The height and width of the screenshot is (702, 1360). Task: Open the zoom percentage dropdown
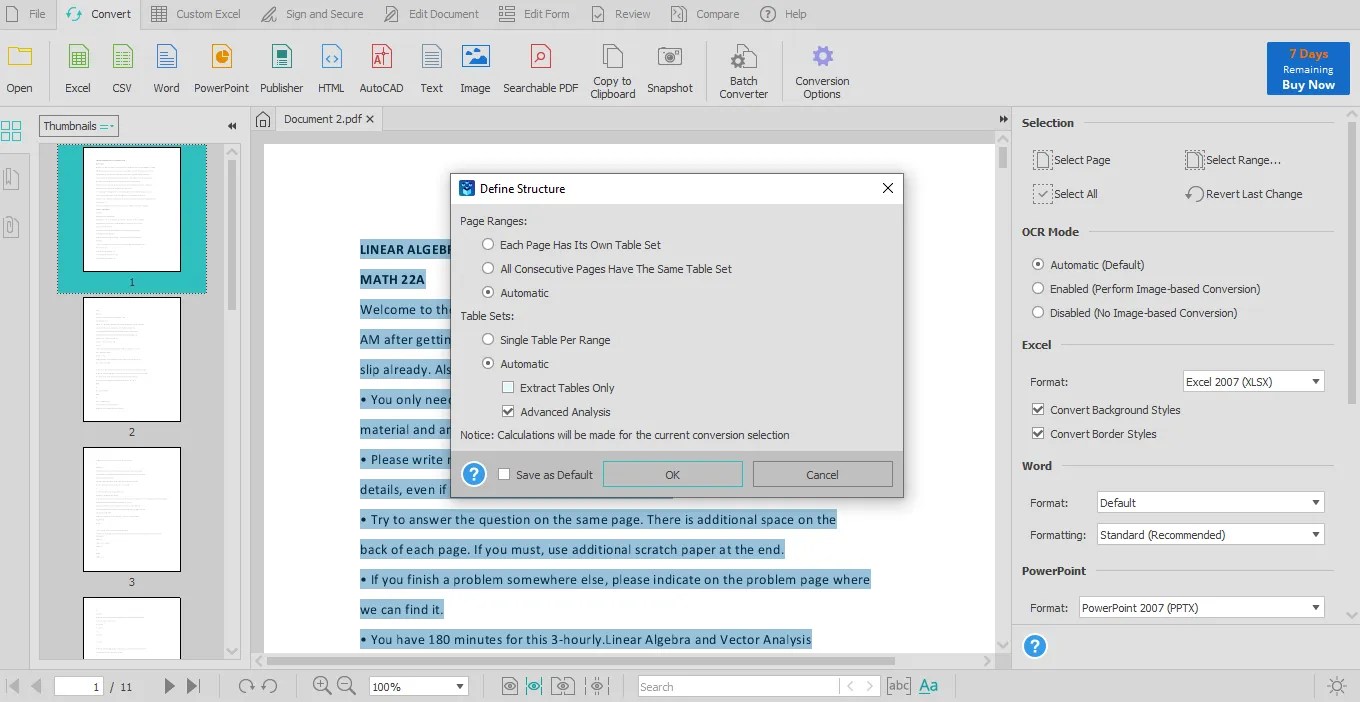418,686
